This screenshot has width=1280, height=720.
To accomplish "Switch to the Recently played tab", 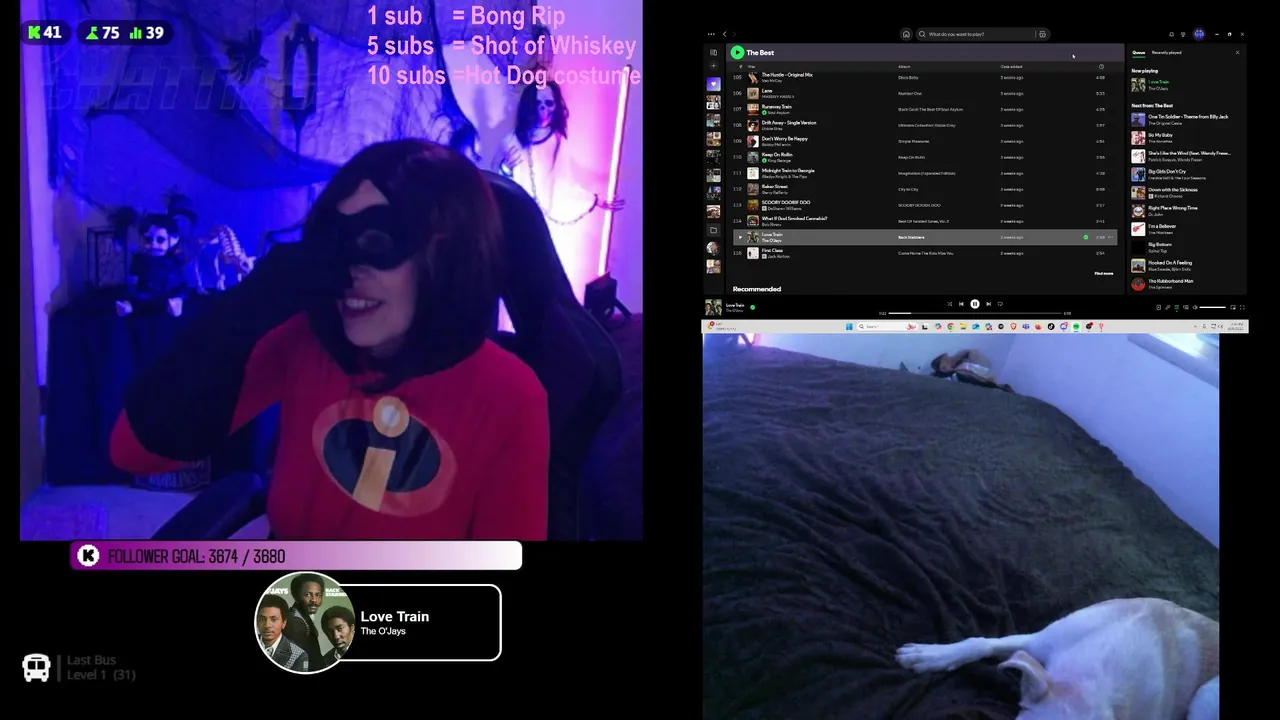I will 1167,52.
